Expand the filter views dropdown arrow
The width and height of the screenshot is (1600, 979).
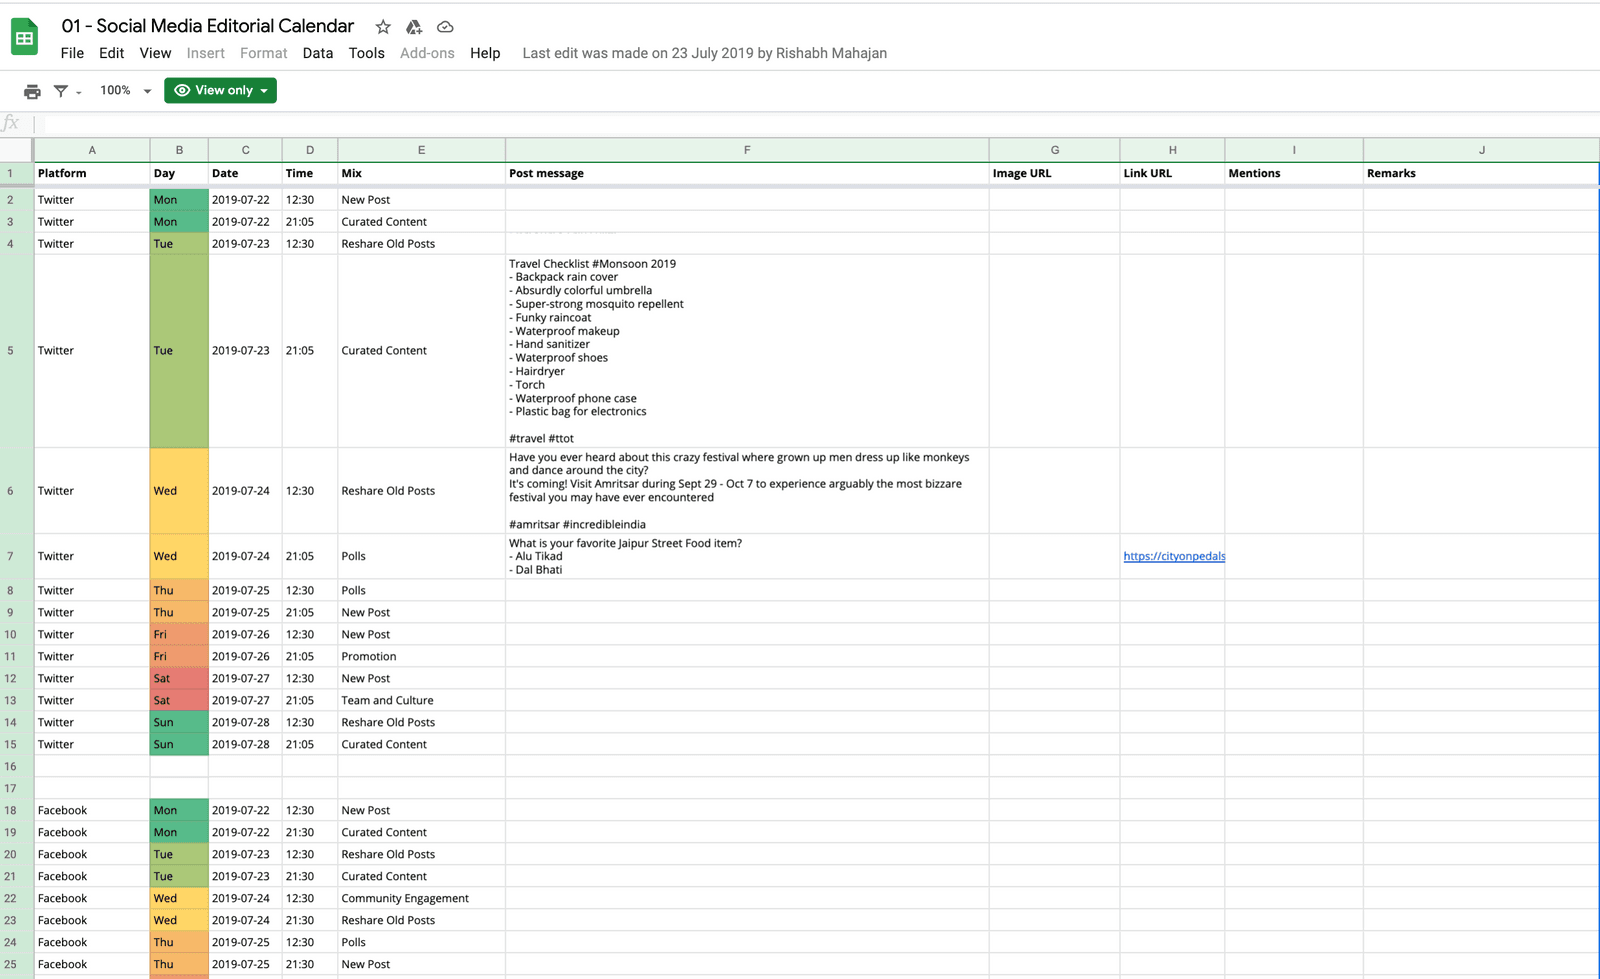(79, 93)
